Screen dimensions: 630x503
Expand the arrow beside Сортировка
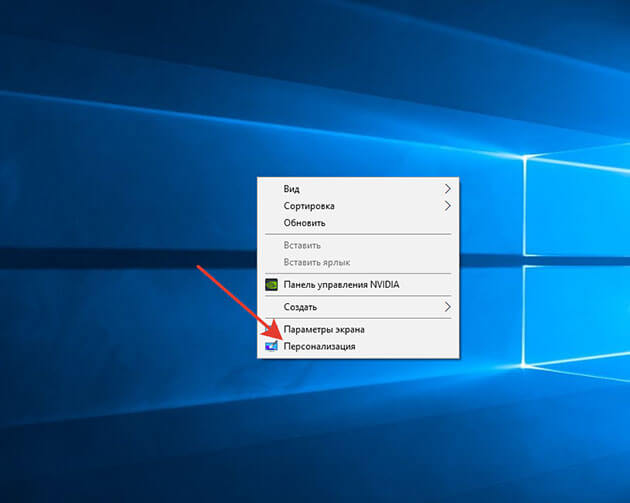click(x=448, y=206)
